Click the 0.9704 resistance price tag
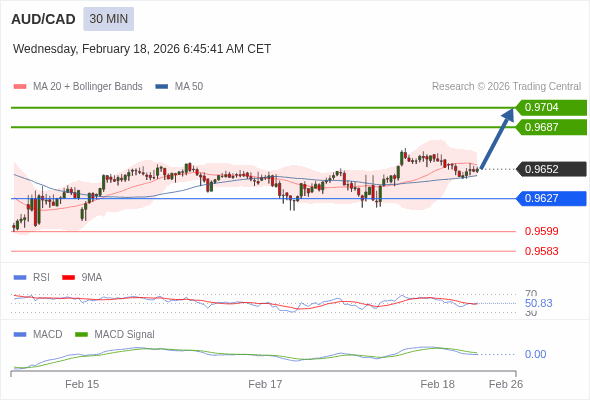The image size is (590, 400). point(551,108)
